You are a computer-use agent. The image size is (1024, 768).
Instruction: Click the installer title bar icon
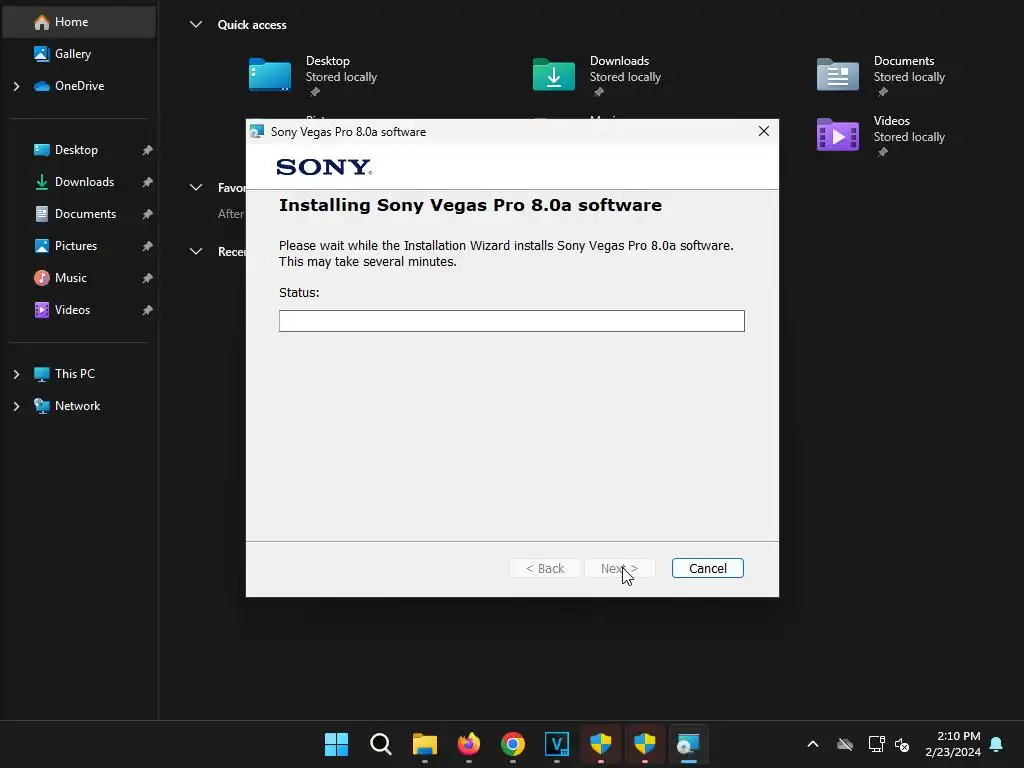257,131
